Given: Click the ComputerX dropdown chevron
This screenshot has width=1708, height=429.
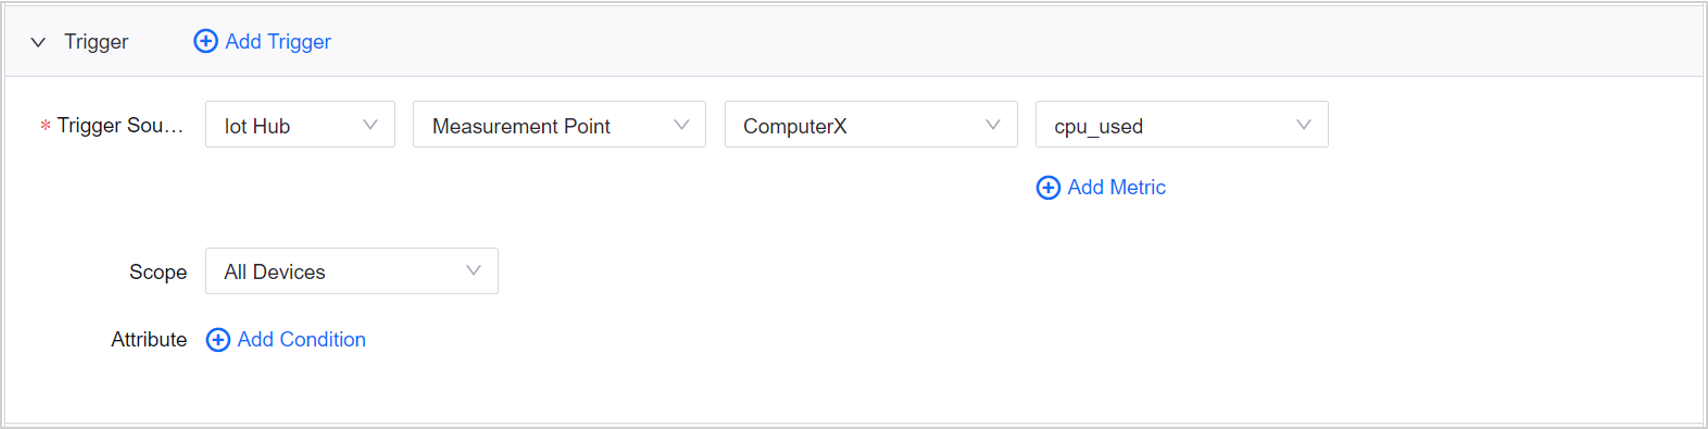Looking at the screenshot, I should [992, 125].
